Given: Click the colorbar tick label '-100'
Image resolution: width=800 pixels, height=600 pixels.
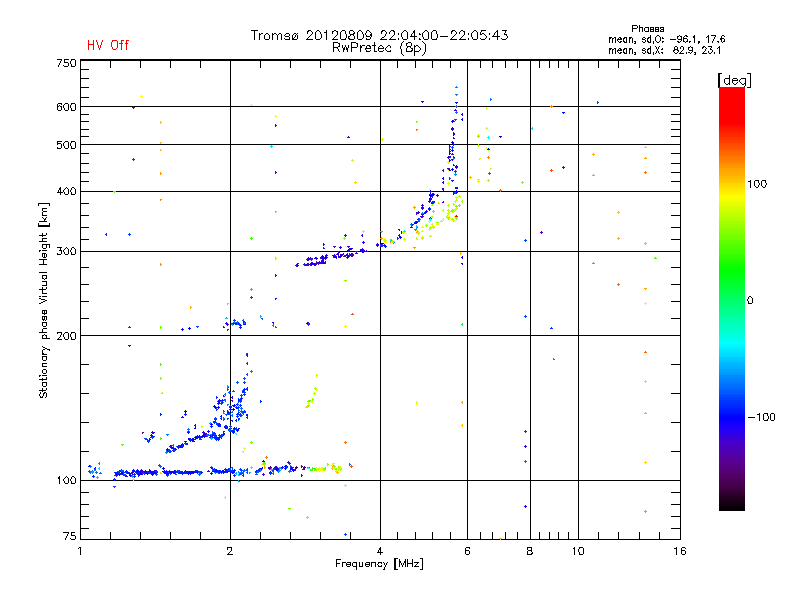Looking at the screenshot, I should pyautogui.click(x=761, y=417).
